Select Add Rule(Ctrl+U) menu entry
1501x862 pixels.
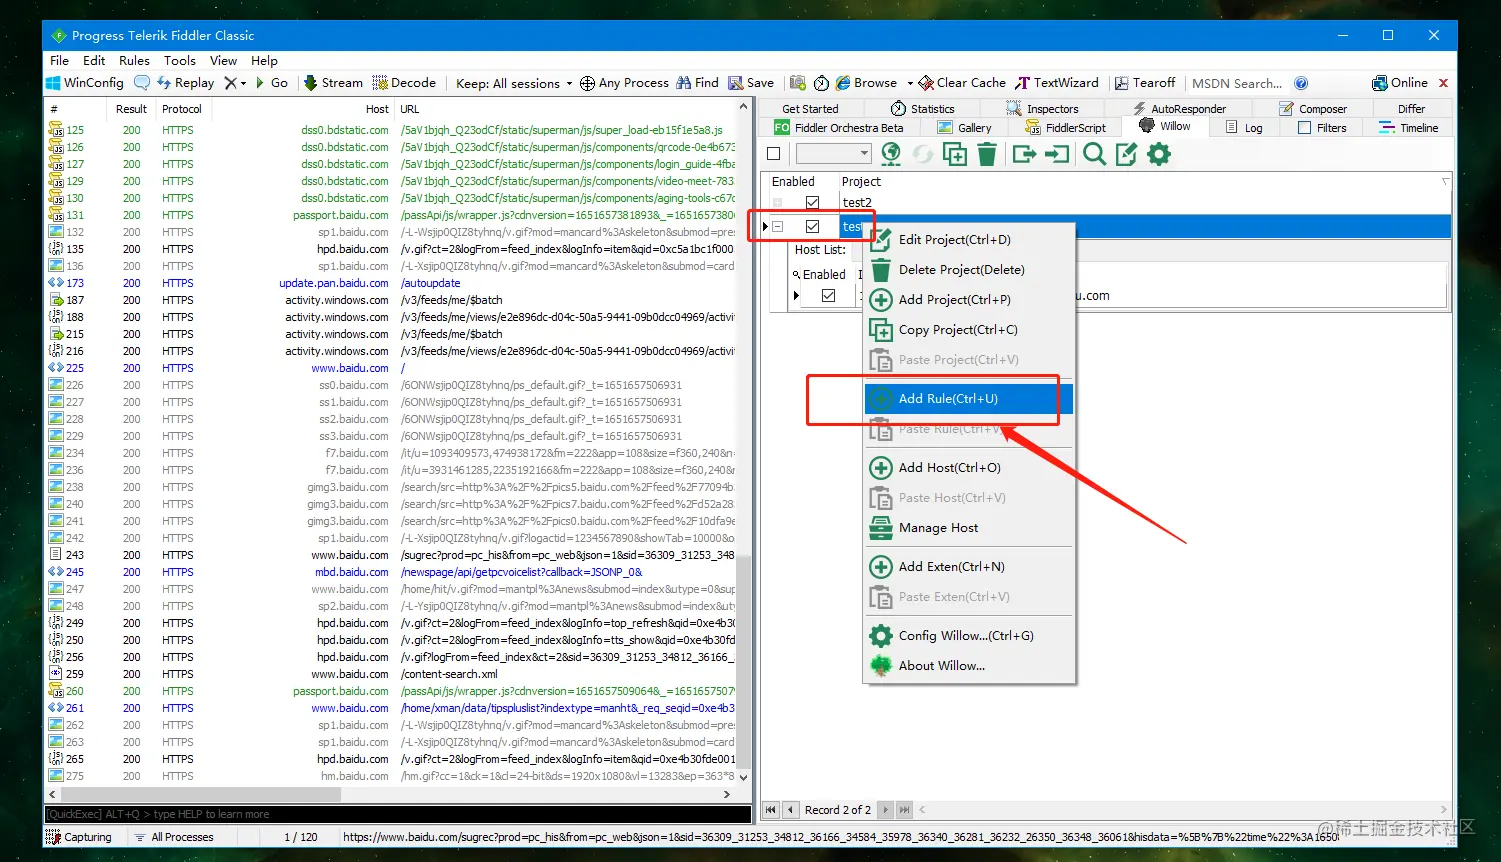[x=968, y=398]
